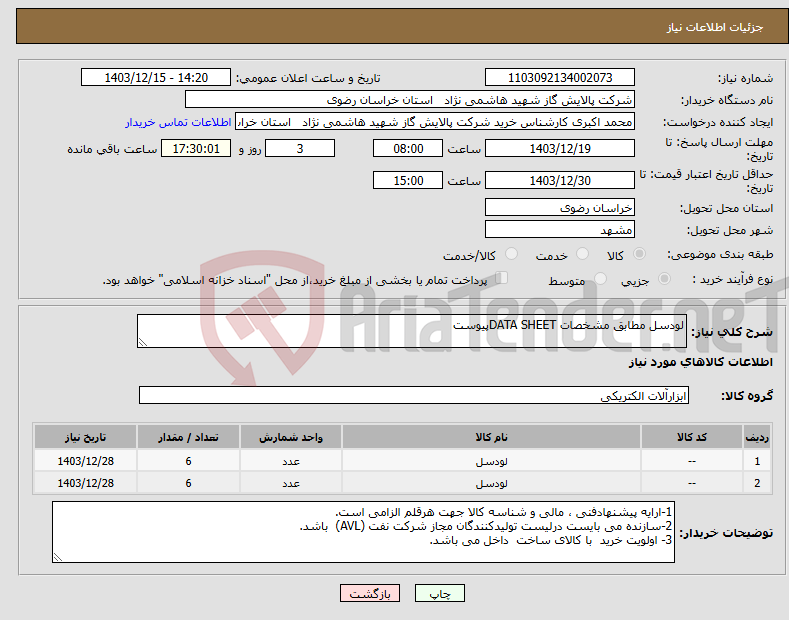Click the delivery province field خراسان رضوی
Viewport: 789px width, 620px height.
[560, 207]
